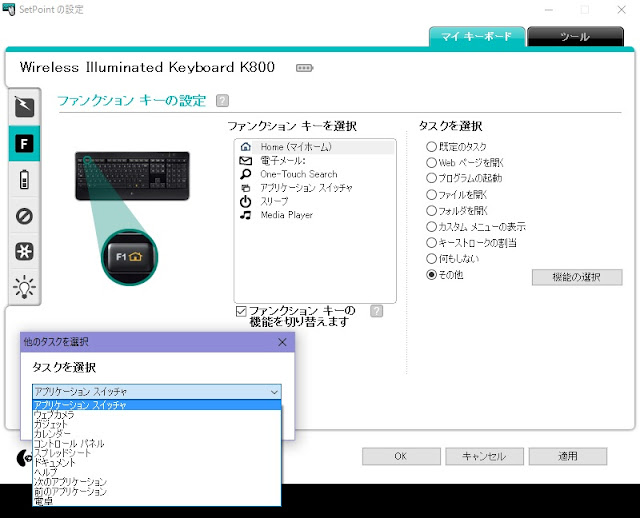Viewport: 640px width, 518px height.
Task: Click the keyboard image thumbnail
Action: (132, 176)
